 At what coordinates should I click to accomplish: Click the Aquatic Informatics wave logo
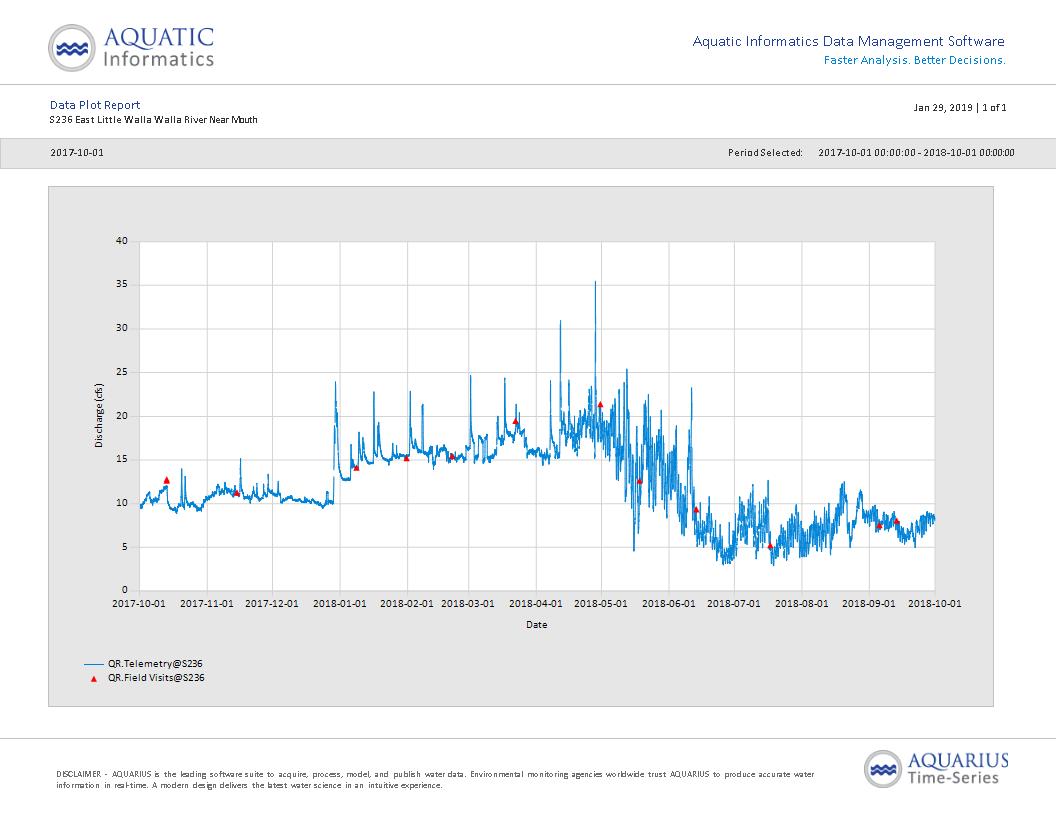[x=71, y=48]
